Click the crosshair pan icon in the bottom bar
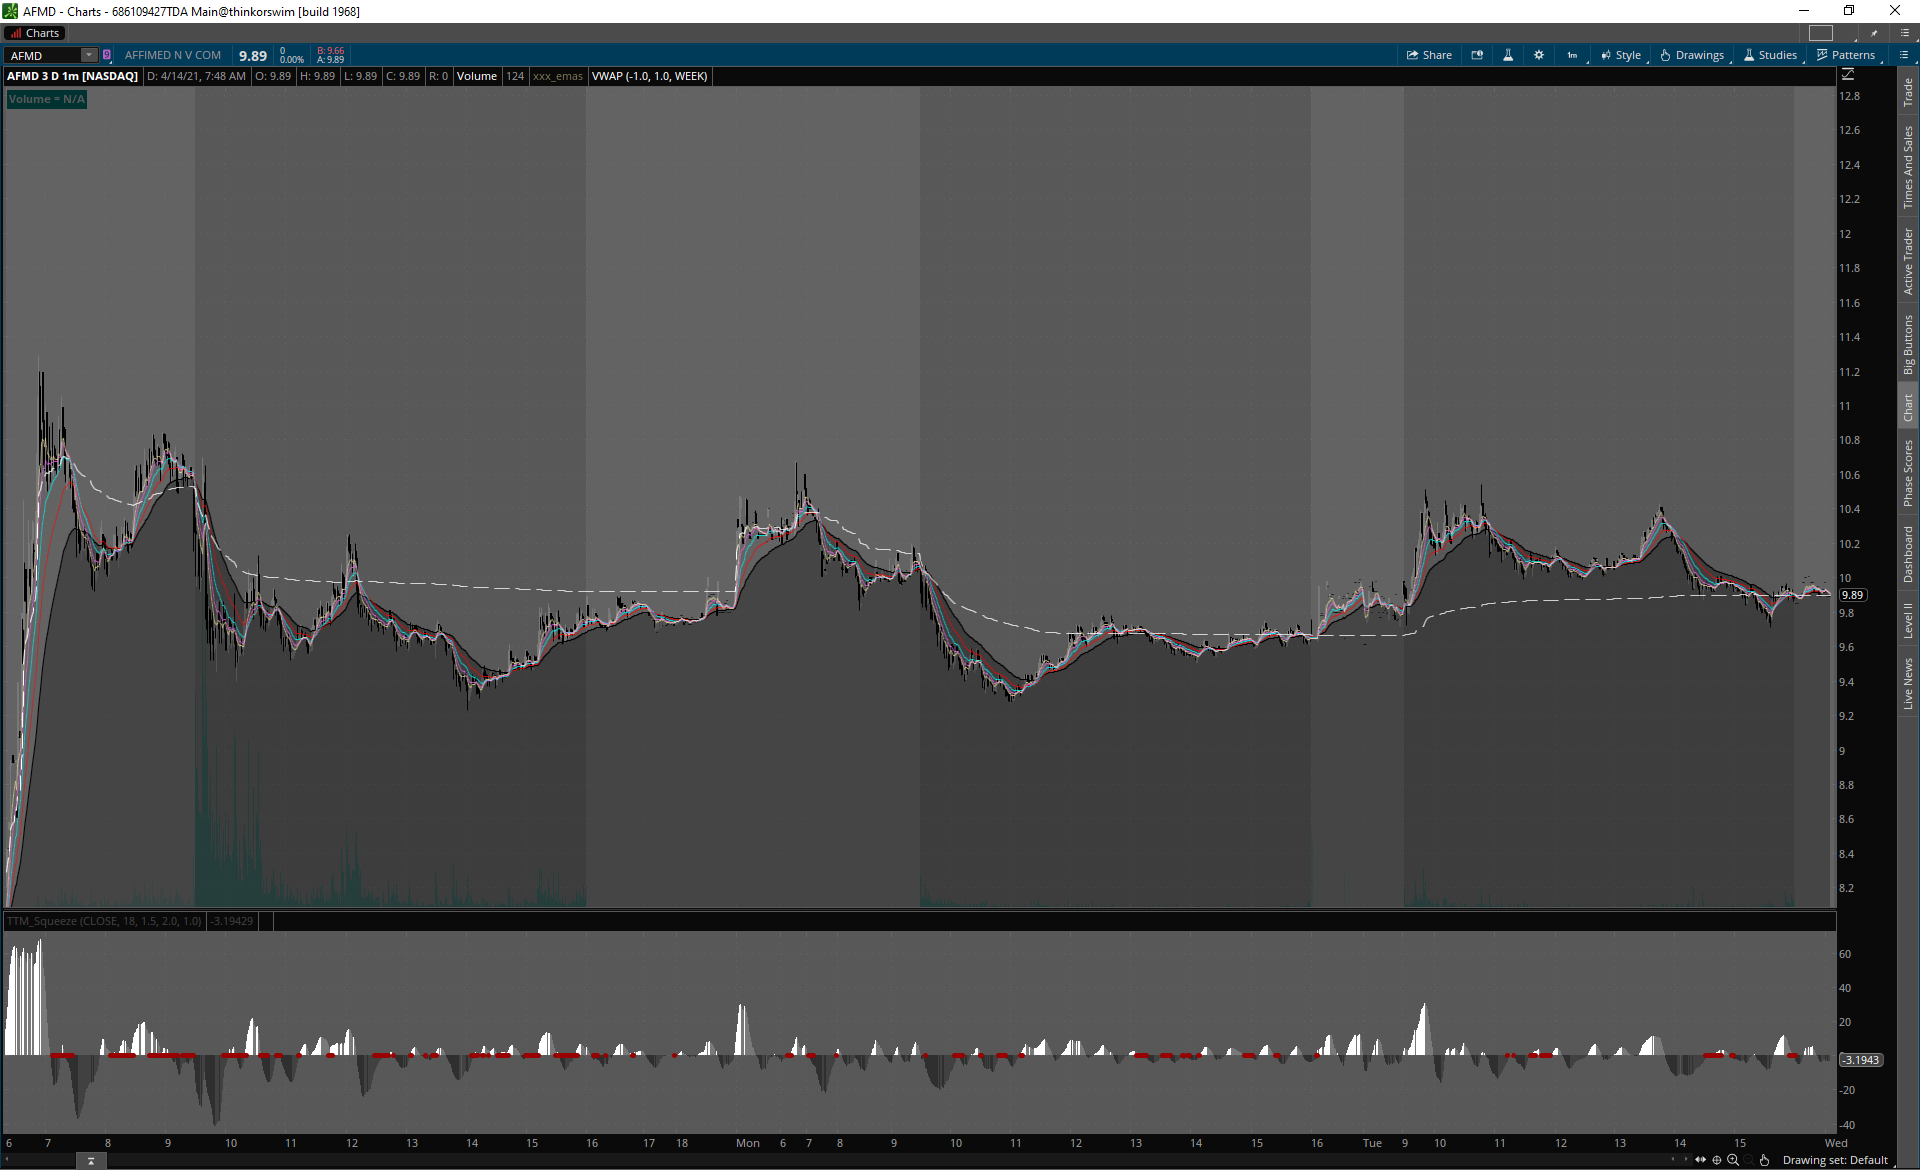 pos(1717,1160)
